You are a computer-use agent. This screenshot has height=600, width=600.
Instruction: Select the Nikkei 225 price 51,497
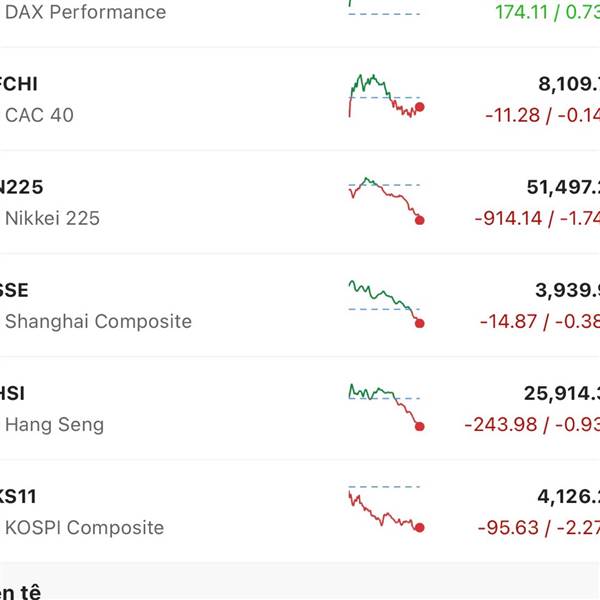pos(562,187)
